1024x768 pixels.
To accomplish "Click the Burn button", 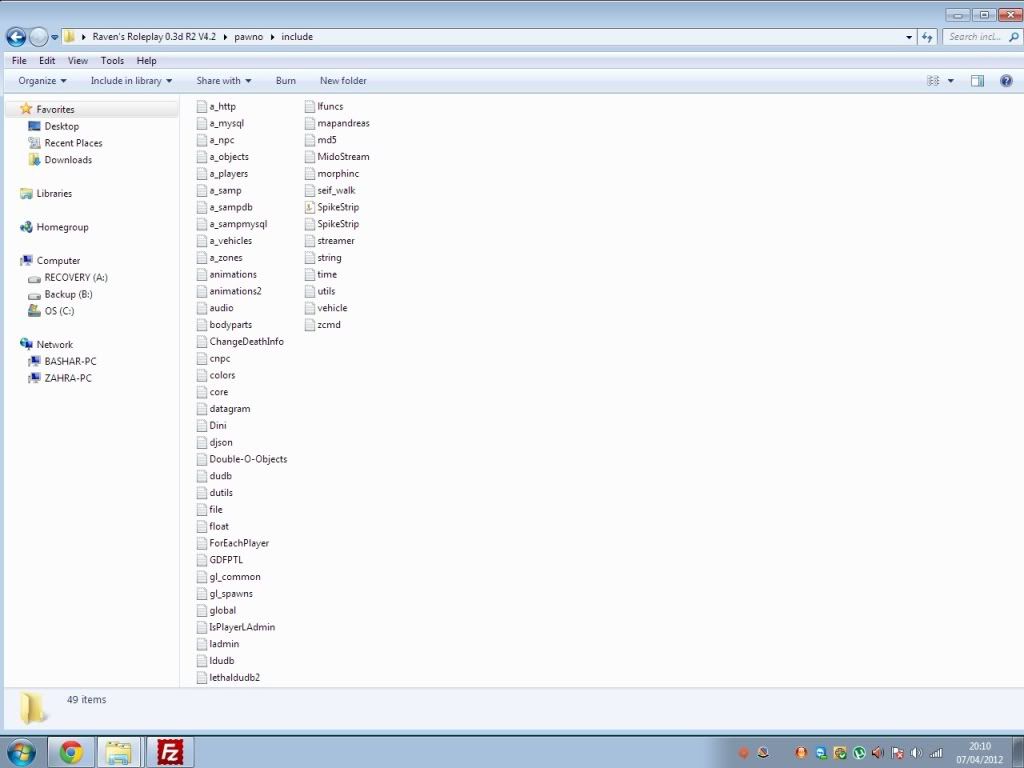I will [x=285, y=81].
